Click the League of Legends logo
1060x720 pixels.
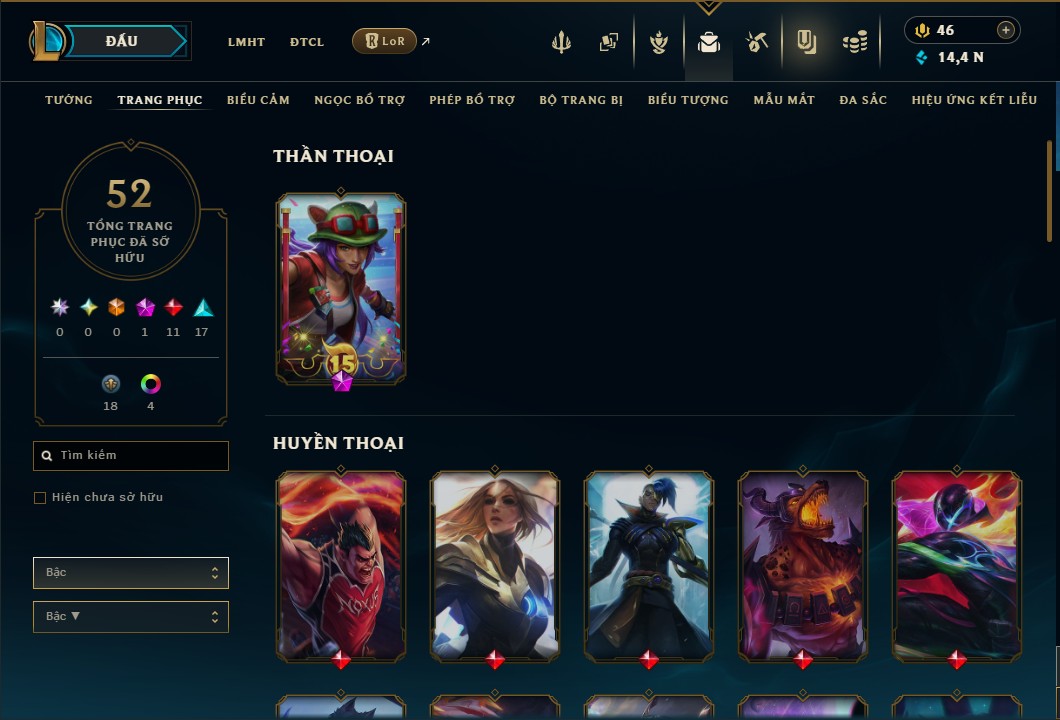pyautogui.click(x=46, y=41)
